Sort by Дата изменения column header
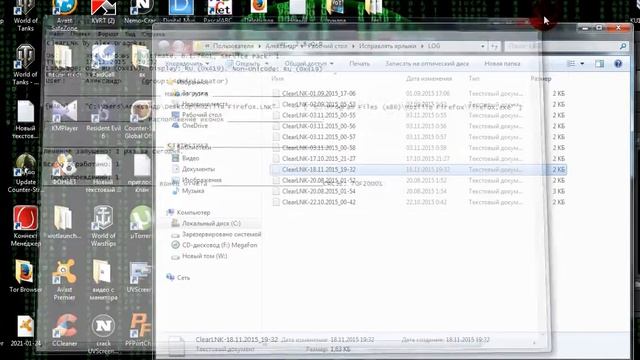 [x=429, y=78]
